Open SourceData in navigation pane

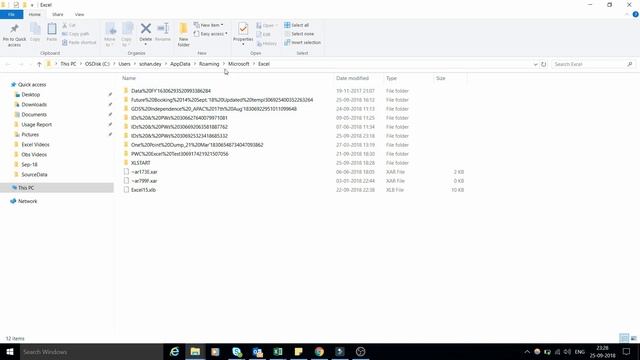pyautogui.click(x=34, y=174)
